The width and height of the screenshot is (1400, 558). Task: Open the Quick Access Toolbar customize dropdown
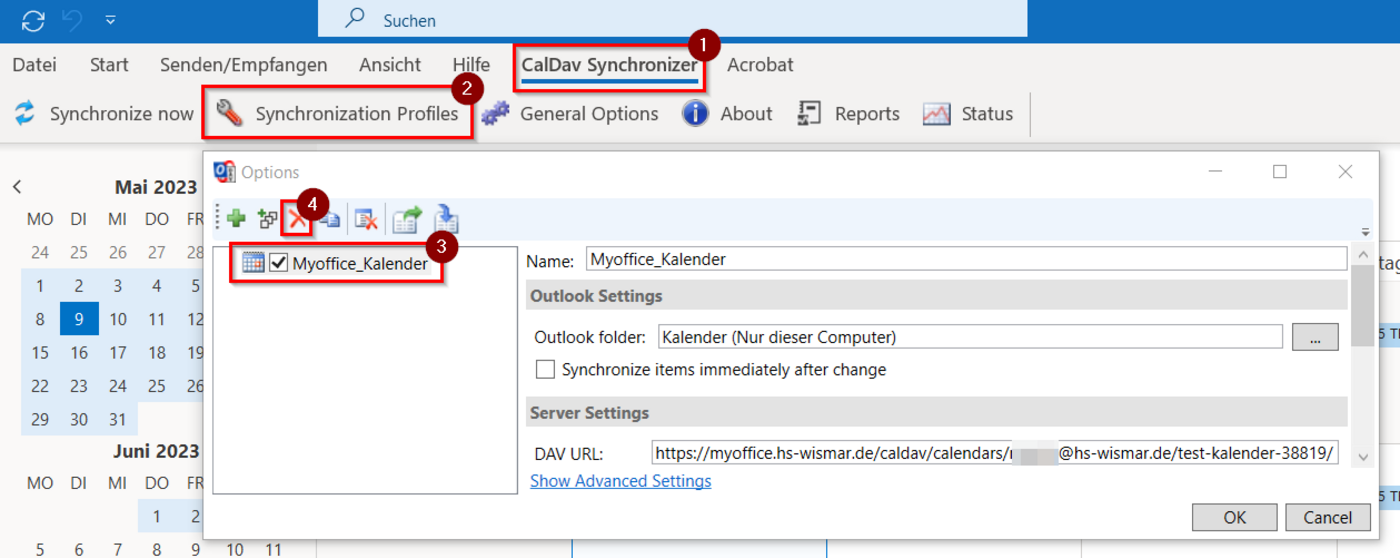pyautogui.click(x=111, y=20)
